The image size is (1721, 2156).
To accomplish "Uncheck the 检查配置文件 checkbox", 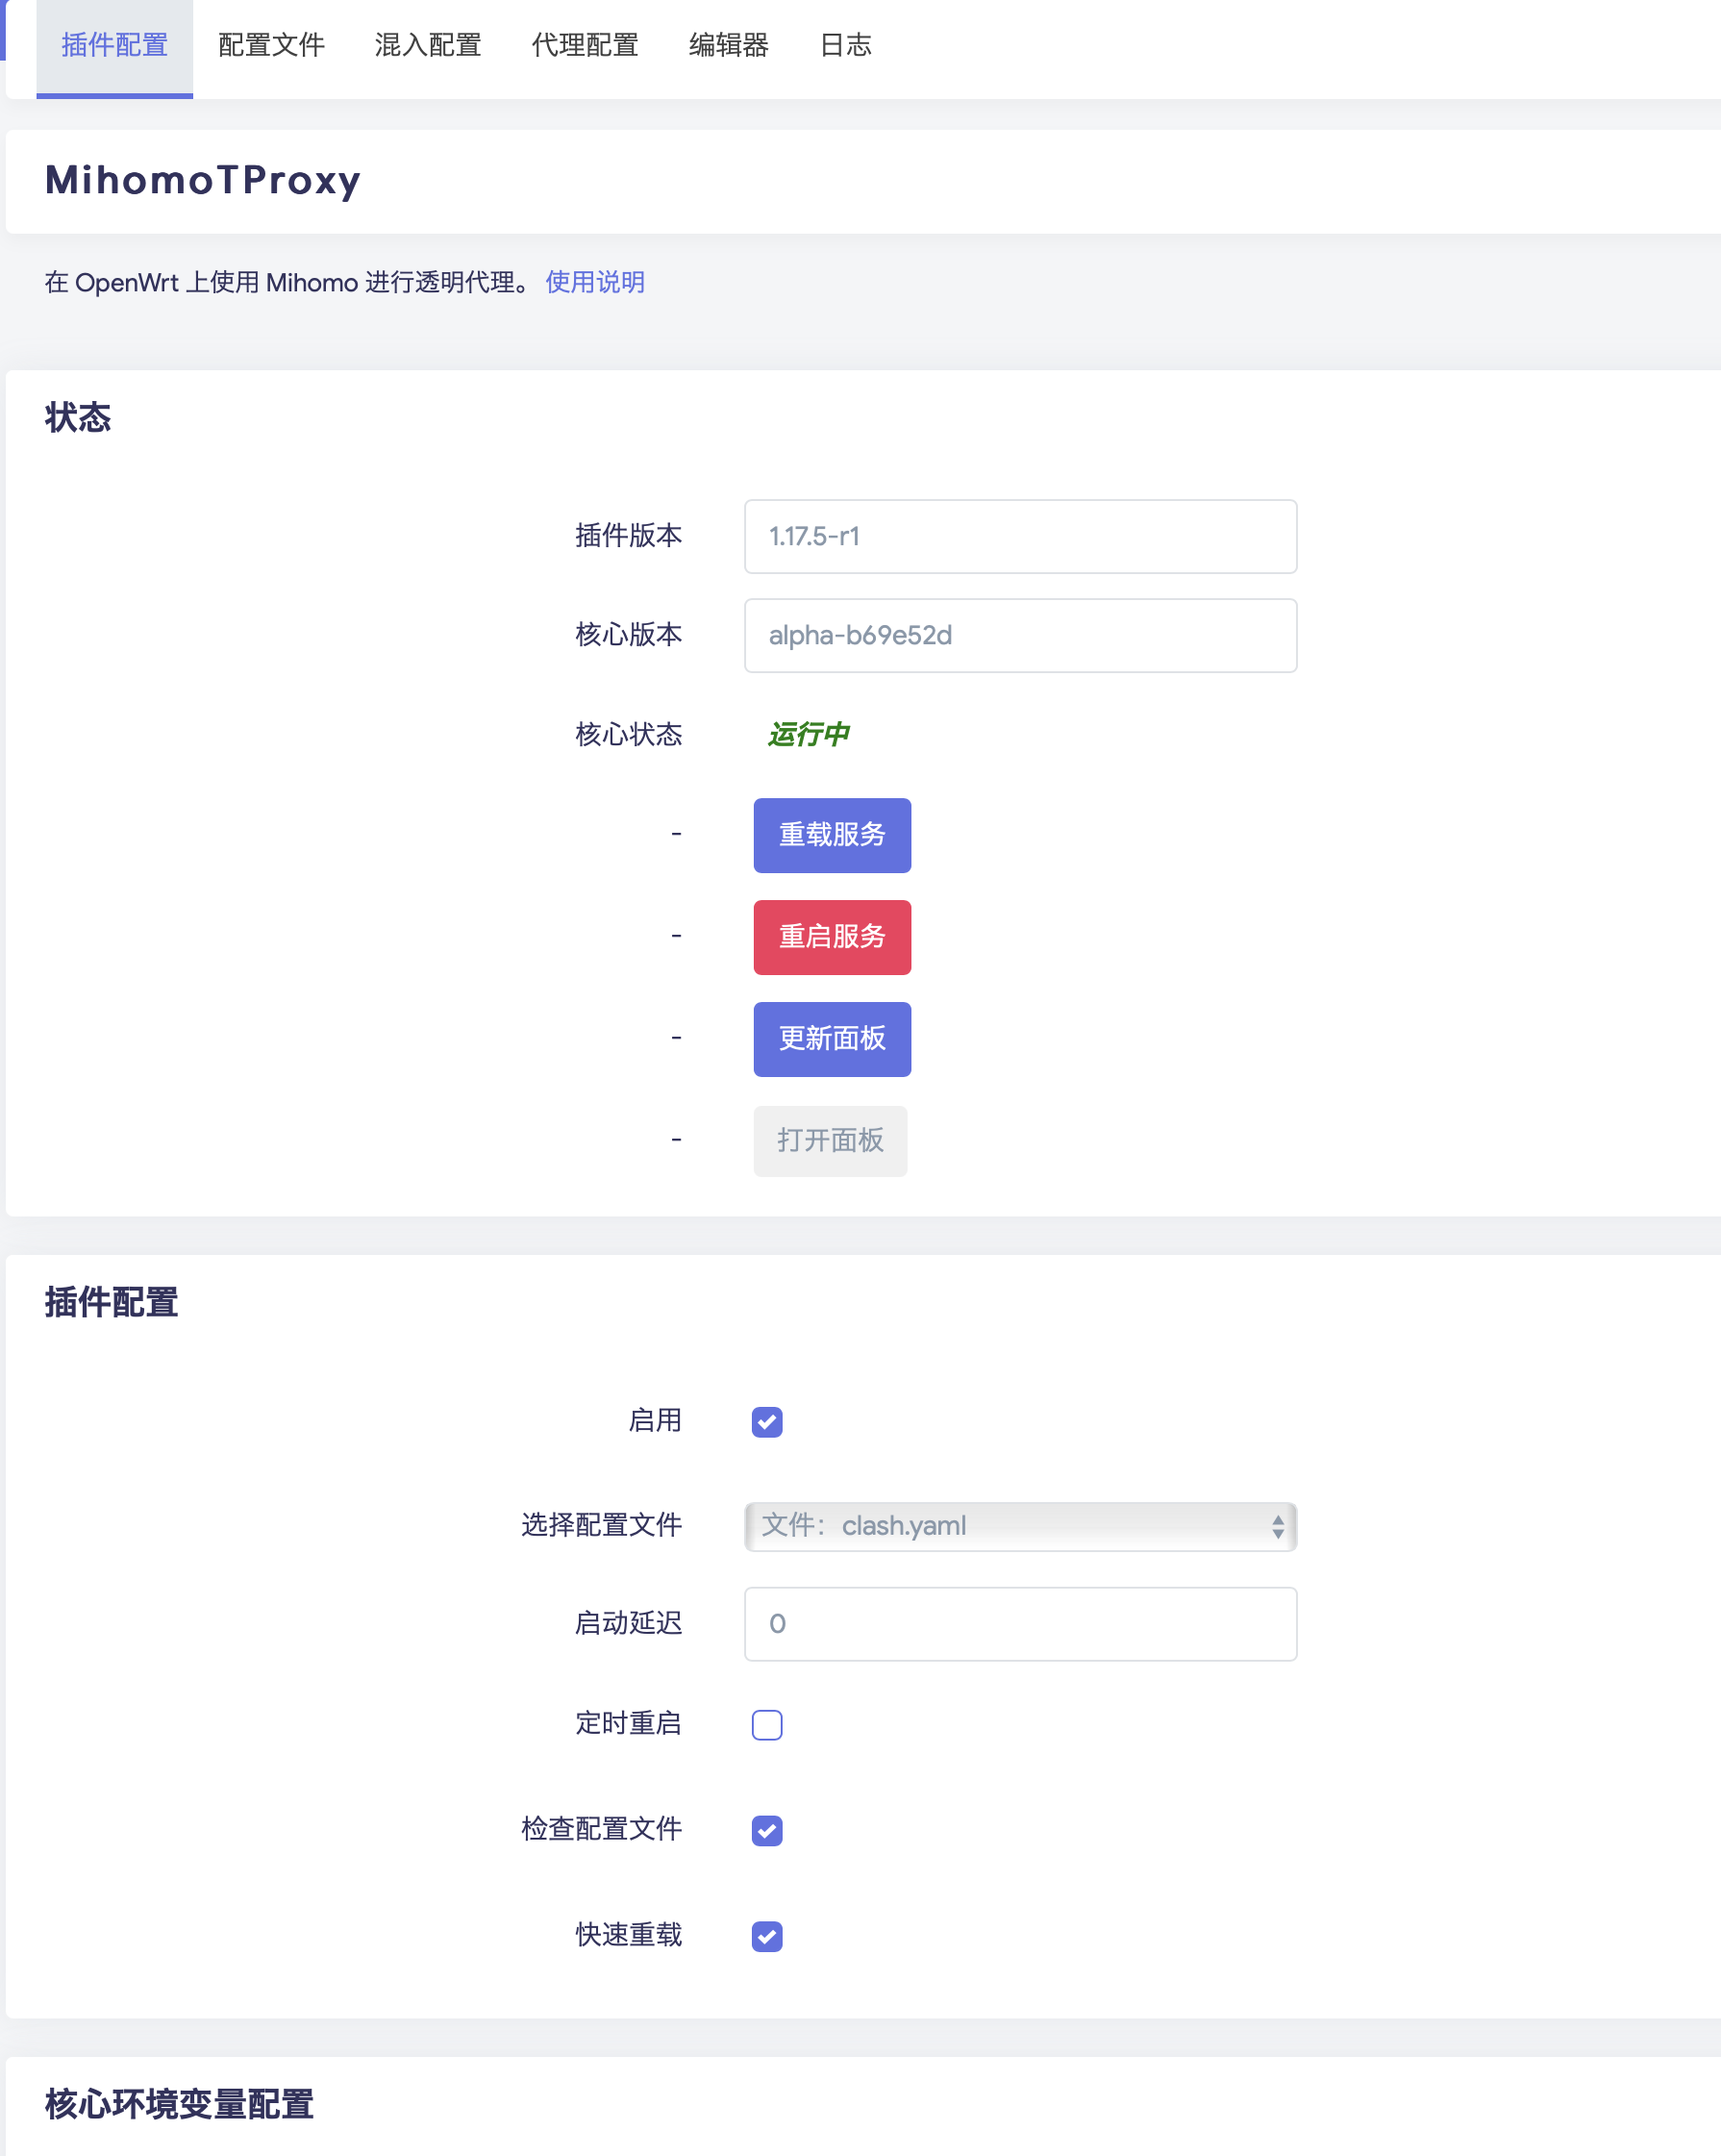I will (767, 1831).
